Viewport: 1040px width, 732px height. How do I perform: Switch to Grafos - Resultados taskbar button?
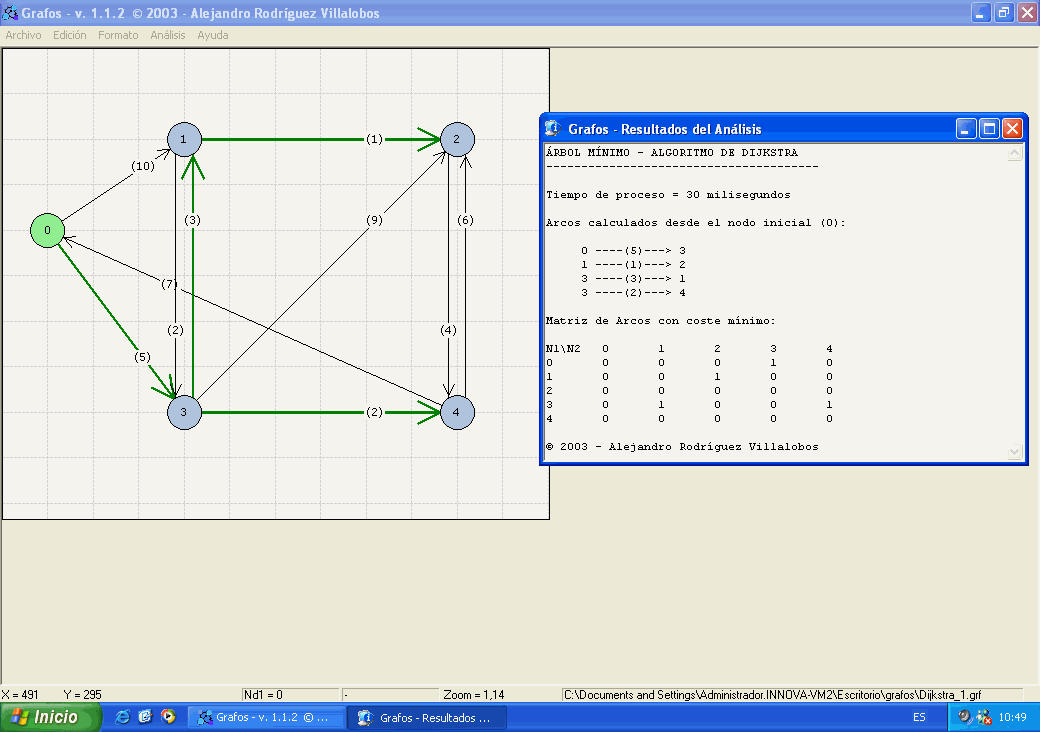click(x=427, y=717)
